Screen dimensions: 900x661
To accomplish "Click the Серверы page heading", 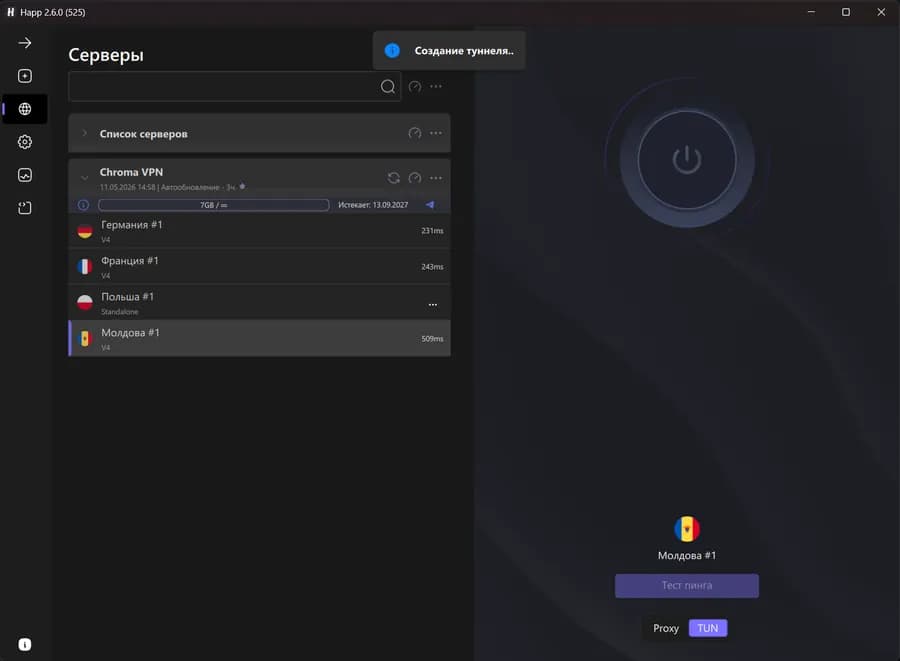I will click(106, 55).
